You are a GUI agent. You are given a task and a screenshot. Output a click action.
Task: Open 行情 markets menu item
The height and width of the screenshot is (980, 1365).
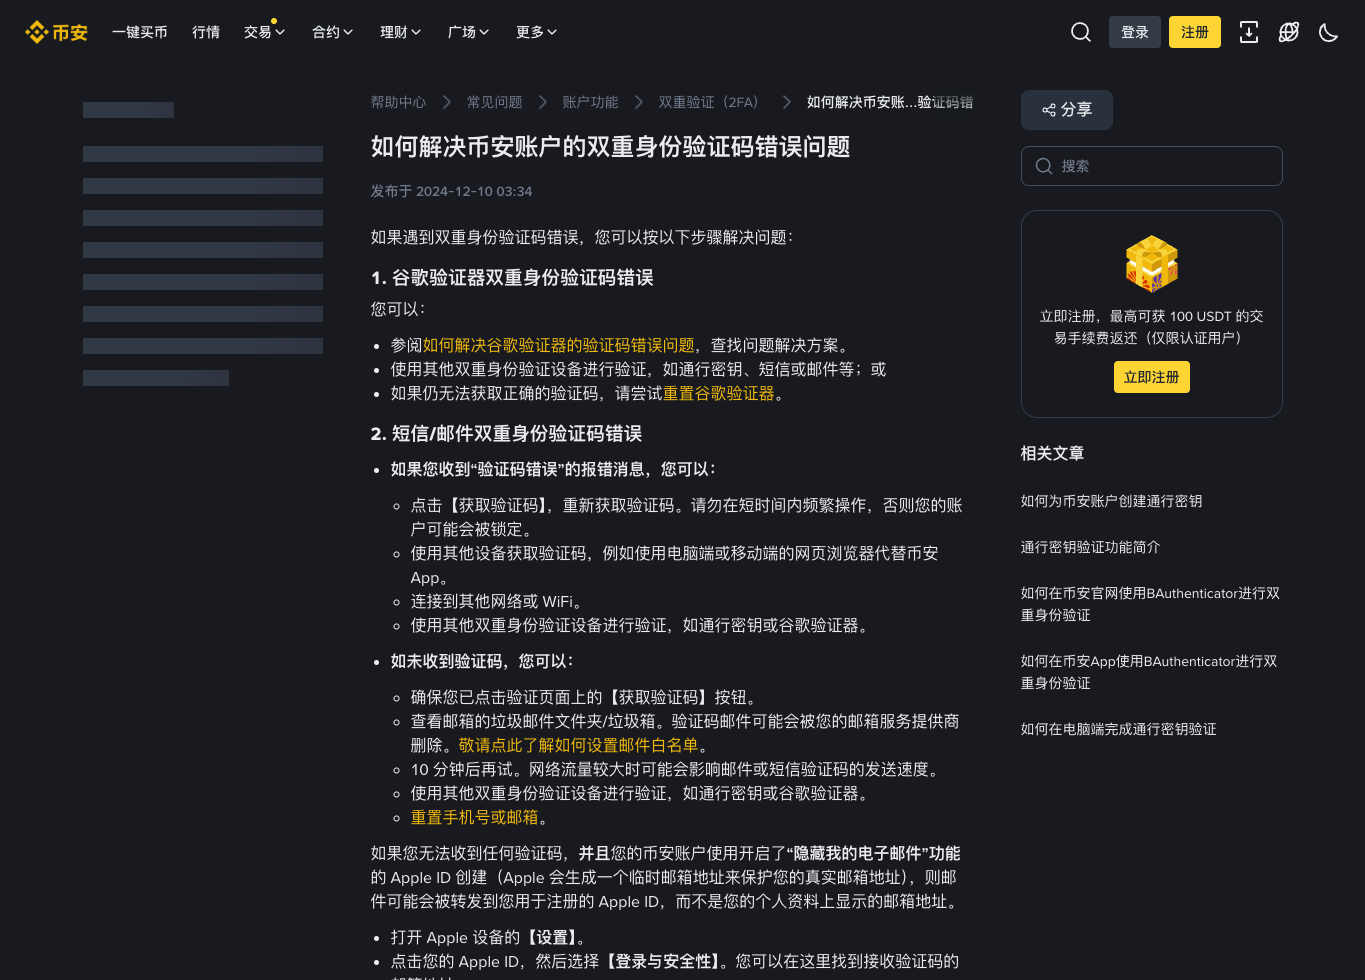[x=206, y=32]
